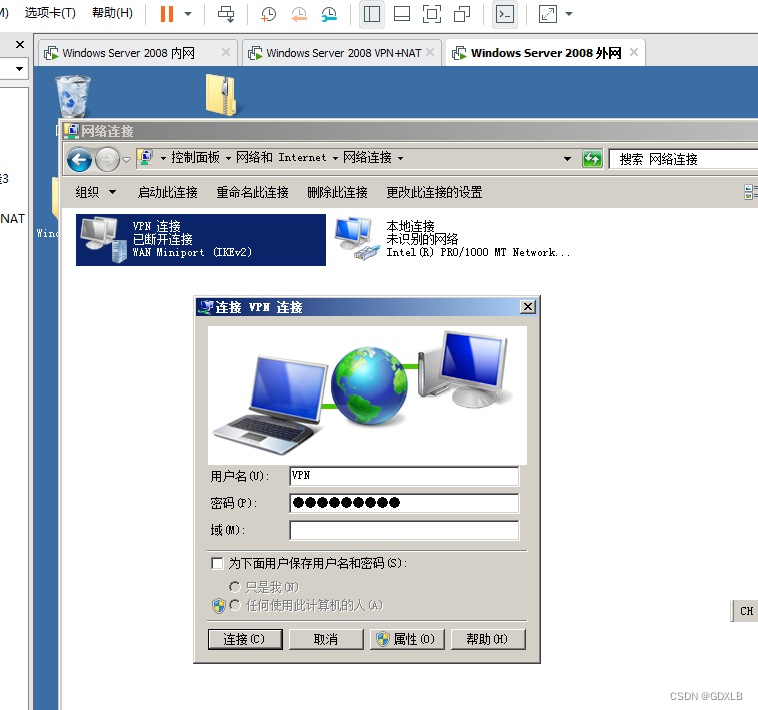
Task: Toggle the library sidebar view
Action: click(x=371, y=14)
